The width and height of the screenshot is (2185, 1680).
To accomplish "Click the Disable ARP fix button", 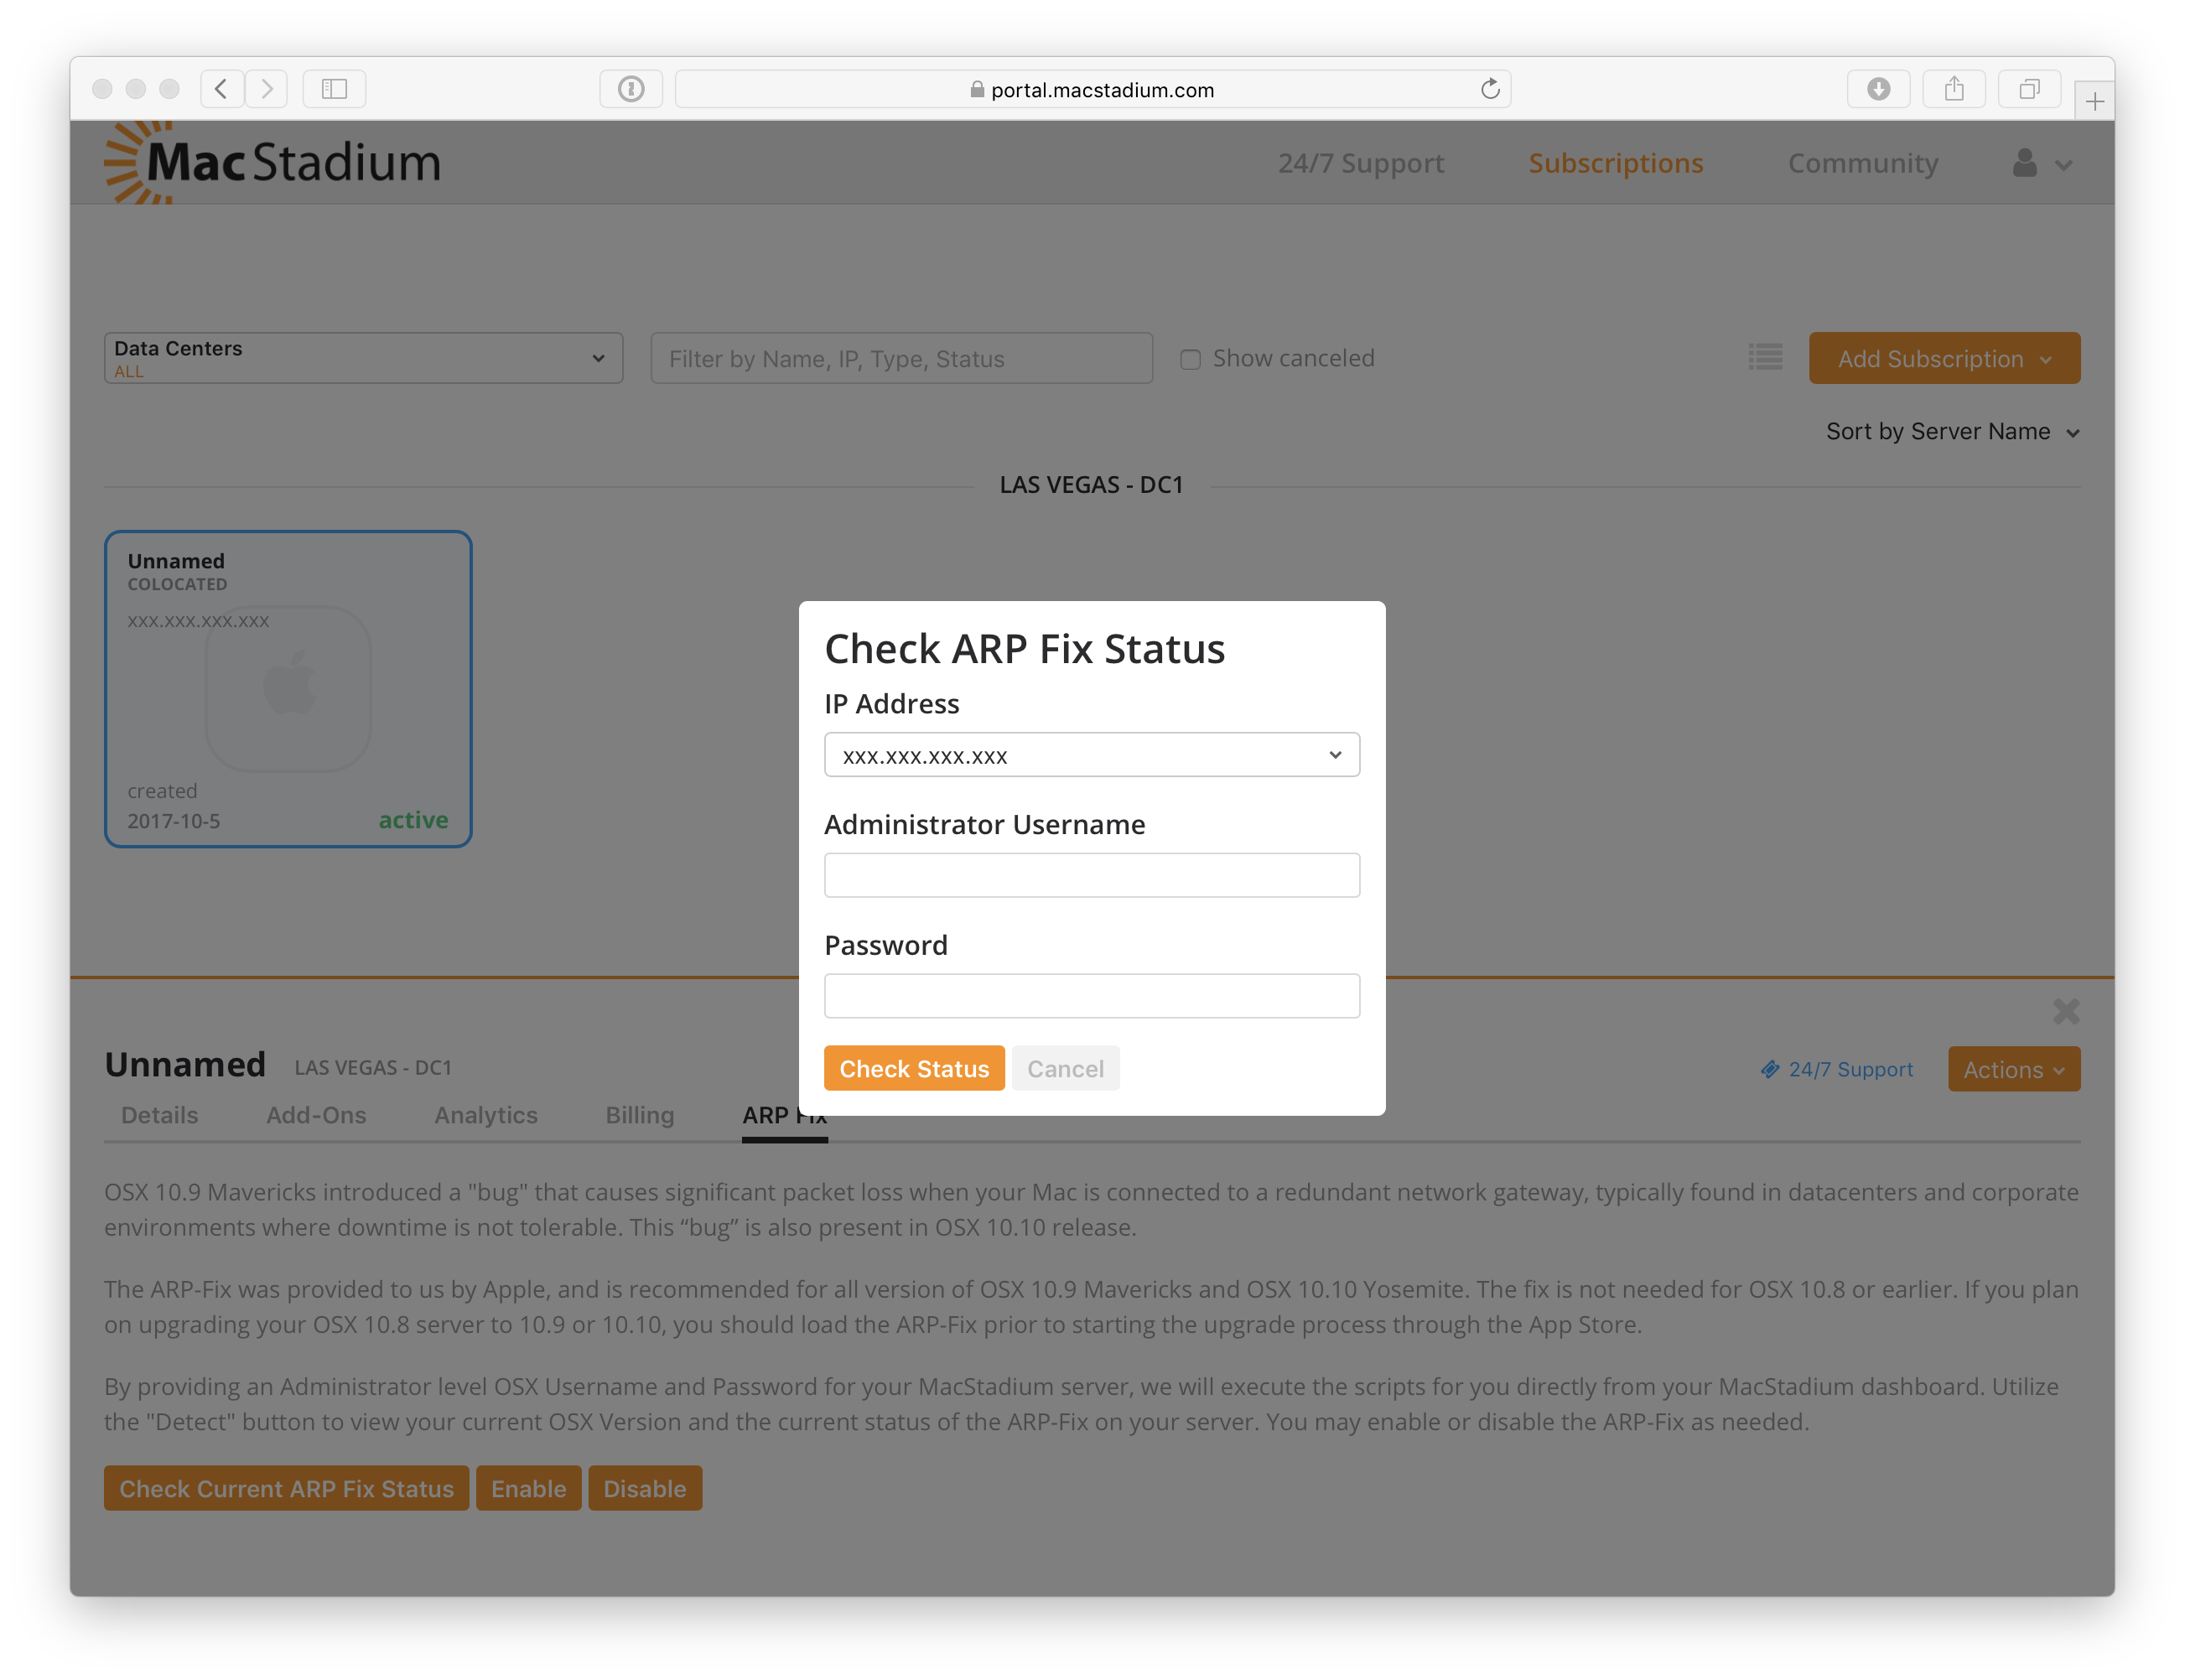I will pos(645,1488).
